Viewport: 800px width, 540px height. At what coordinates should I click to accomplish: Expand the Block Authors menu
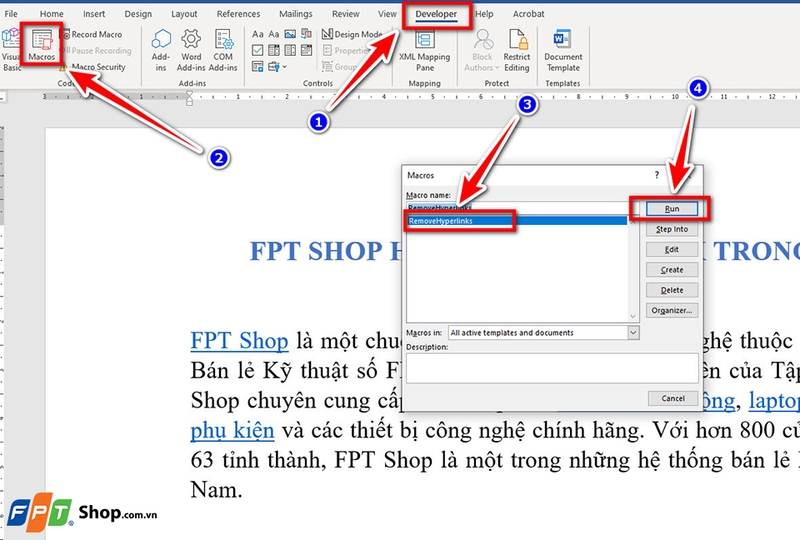[482, 50]
